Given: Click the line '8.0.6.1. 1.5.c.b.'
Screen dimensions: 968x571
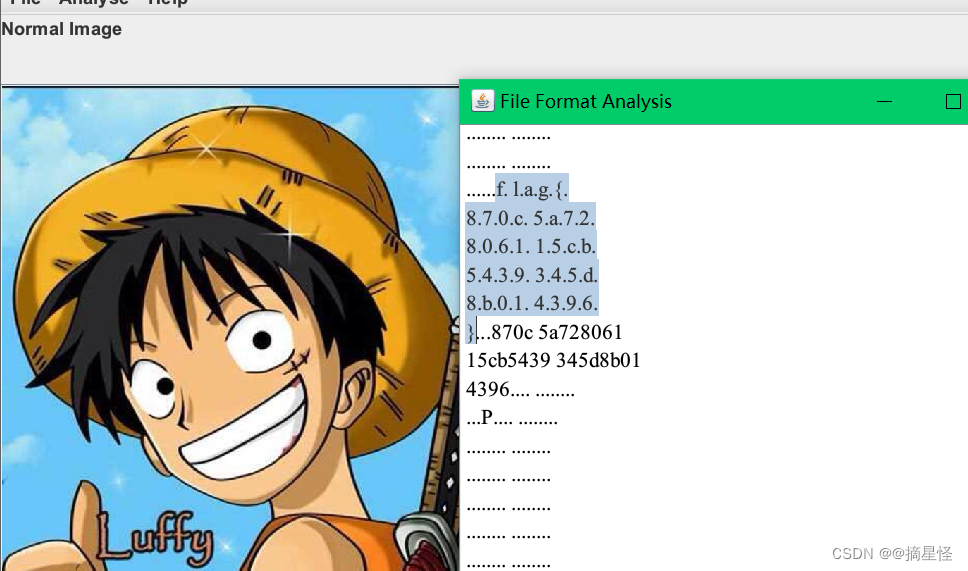Looking at the screenshot, I should coord(531,246).
